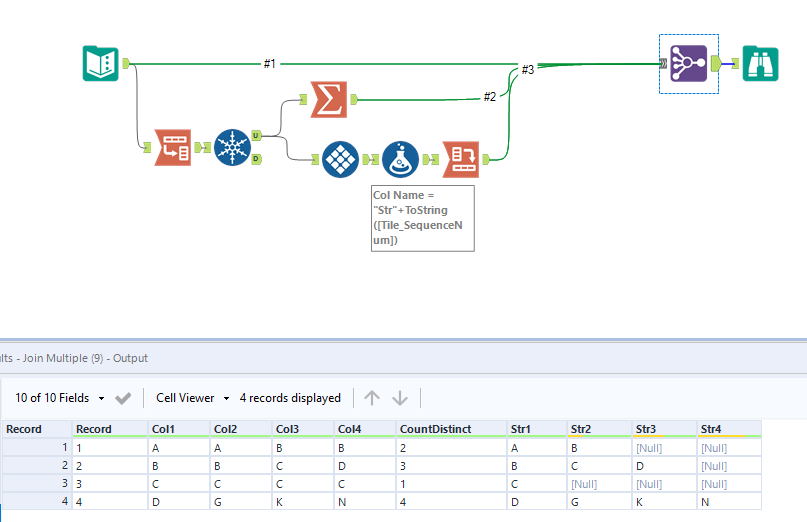Click the Col4 cell containing D in row 2
Image resolution: width=807 pixels, height=522 pixels.
click(x=365, y=466)
